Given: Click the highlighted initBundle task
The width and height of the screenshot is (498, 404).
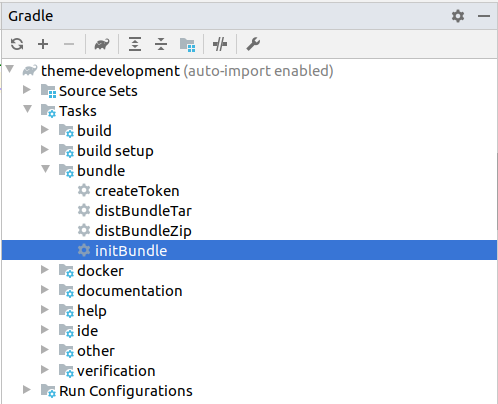Looking at the screenshot, I should pos(249,250).
